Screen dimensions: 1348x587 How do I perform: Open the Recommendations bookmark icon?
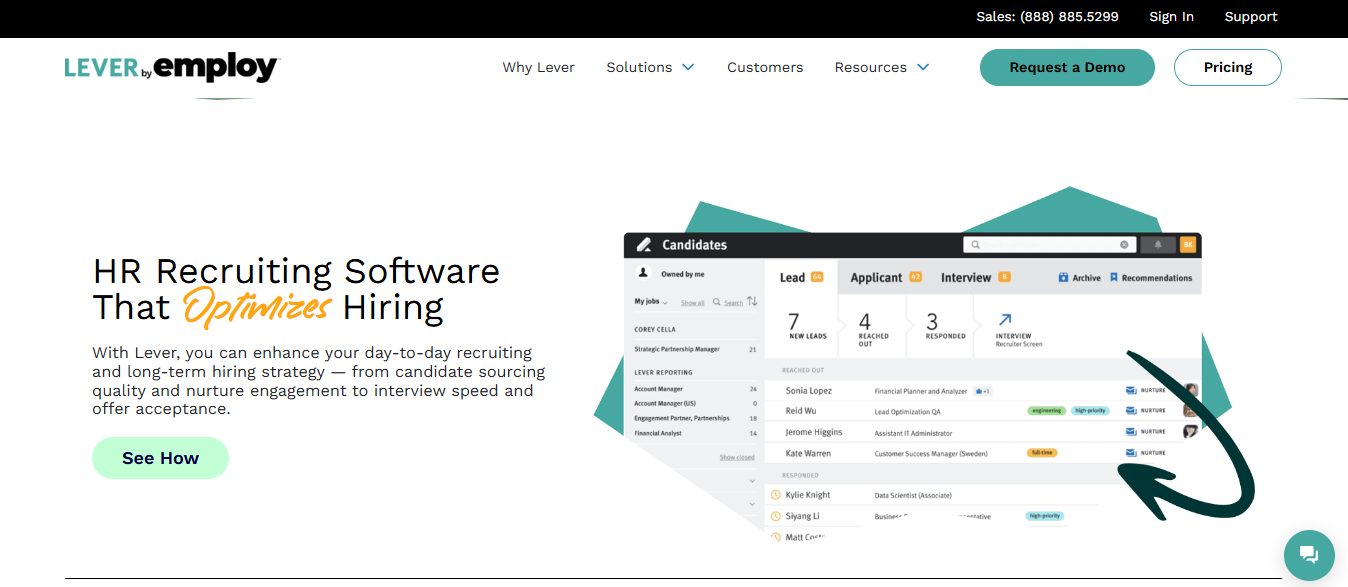(x=1113, y=278)
